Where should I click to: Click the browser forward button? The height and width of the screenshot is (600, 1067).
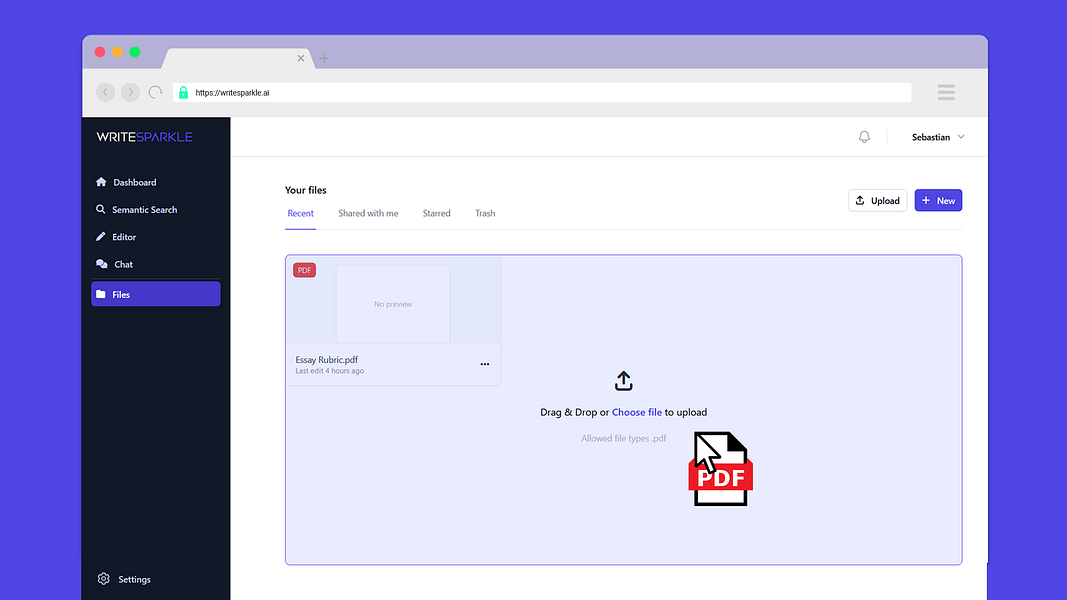[x=131, y=93]
